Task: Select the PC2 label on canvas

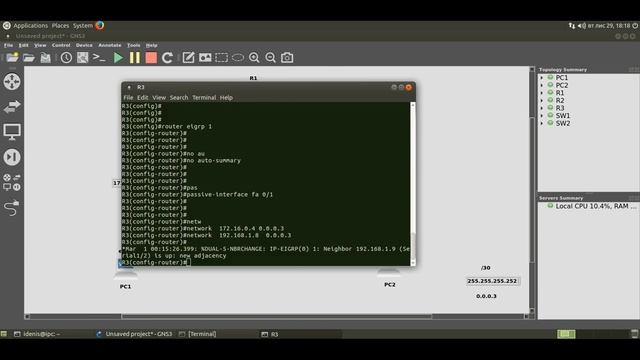Action: click(390, 284)
